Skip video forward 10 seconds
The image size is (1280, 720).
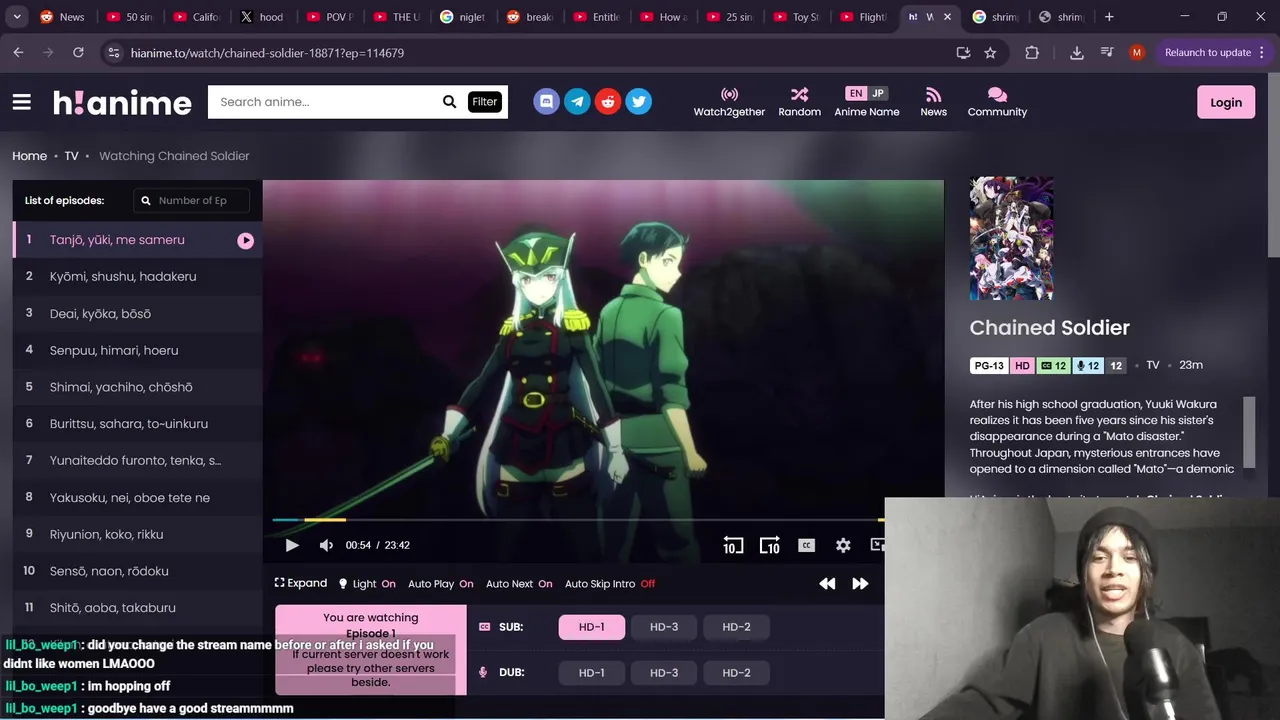point(769,545)
